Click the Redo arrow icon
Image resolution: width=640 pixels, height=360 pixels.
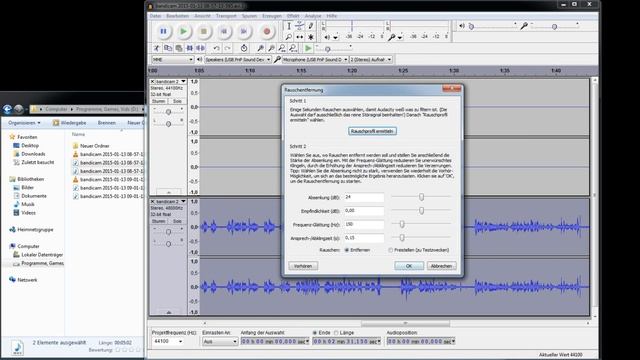pos(227,48)
